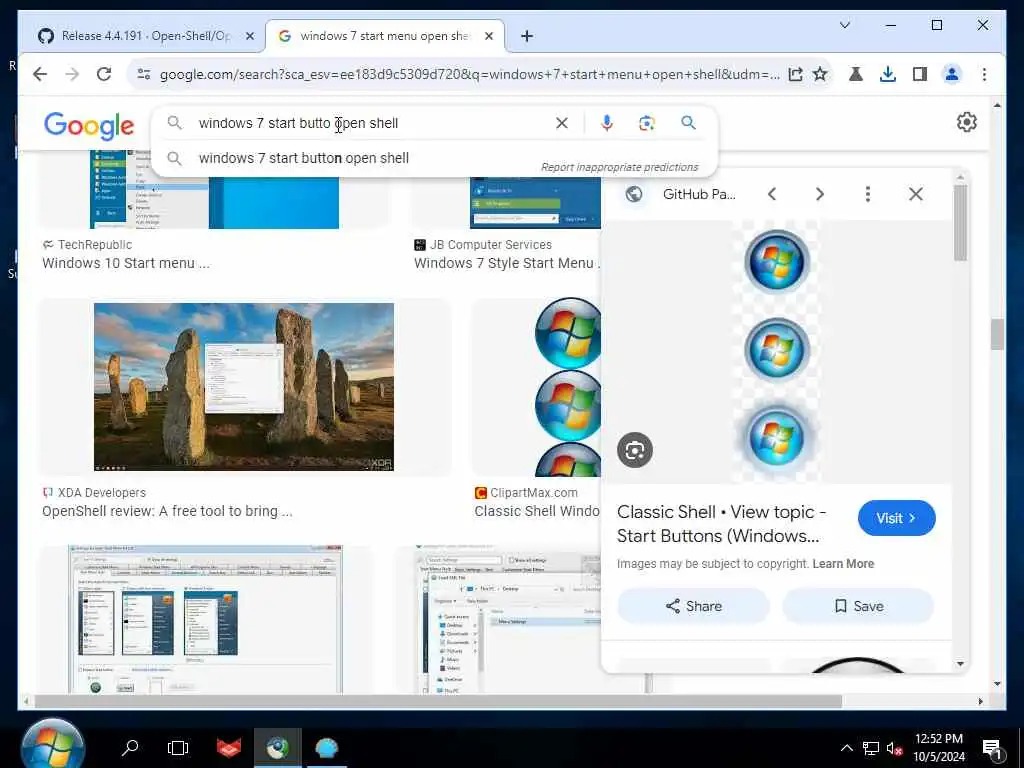Click the taskbar clock showing 12:52 PM
Screen dimensions: 1024x768
pos(938,748)
